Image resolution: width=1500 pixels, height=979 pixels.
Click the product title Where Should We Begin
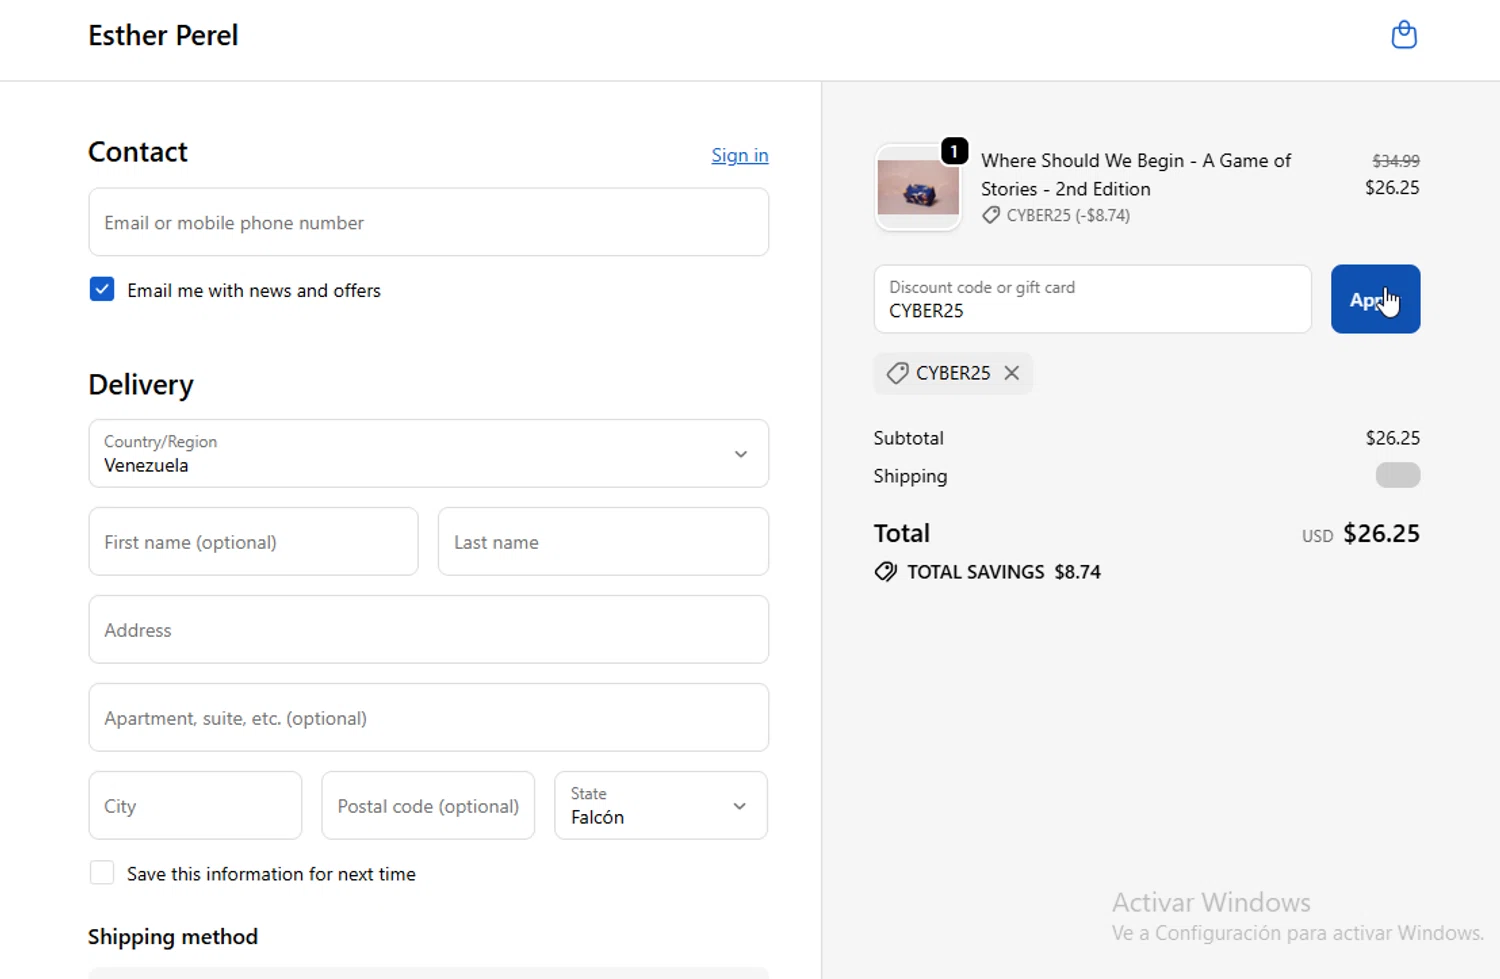coord(1136,174)
